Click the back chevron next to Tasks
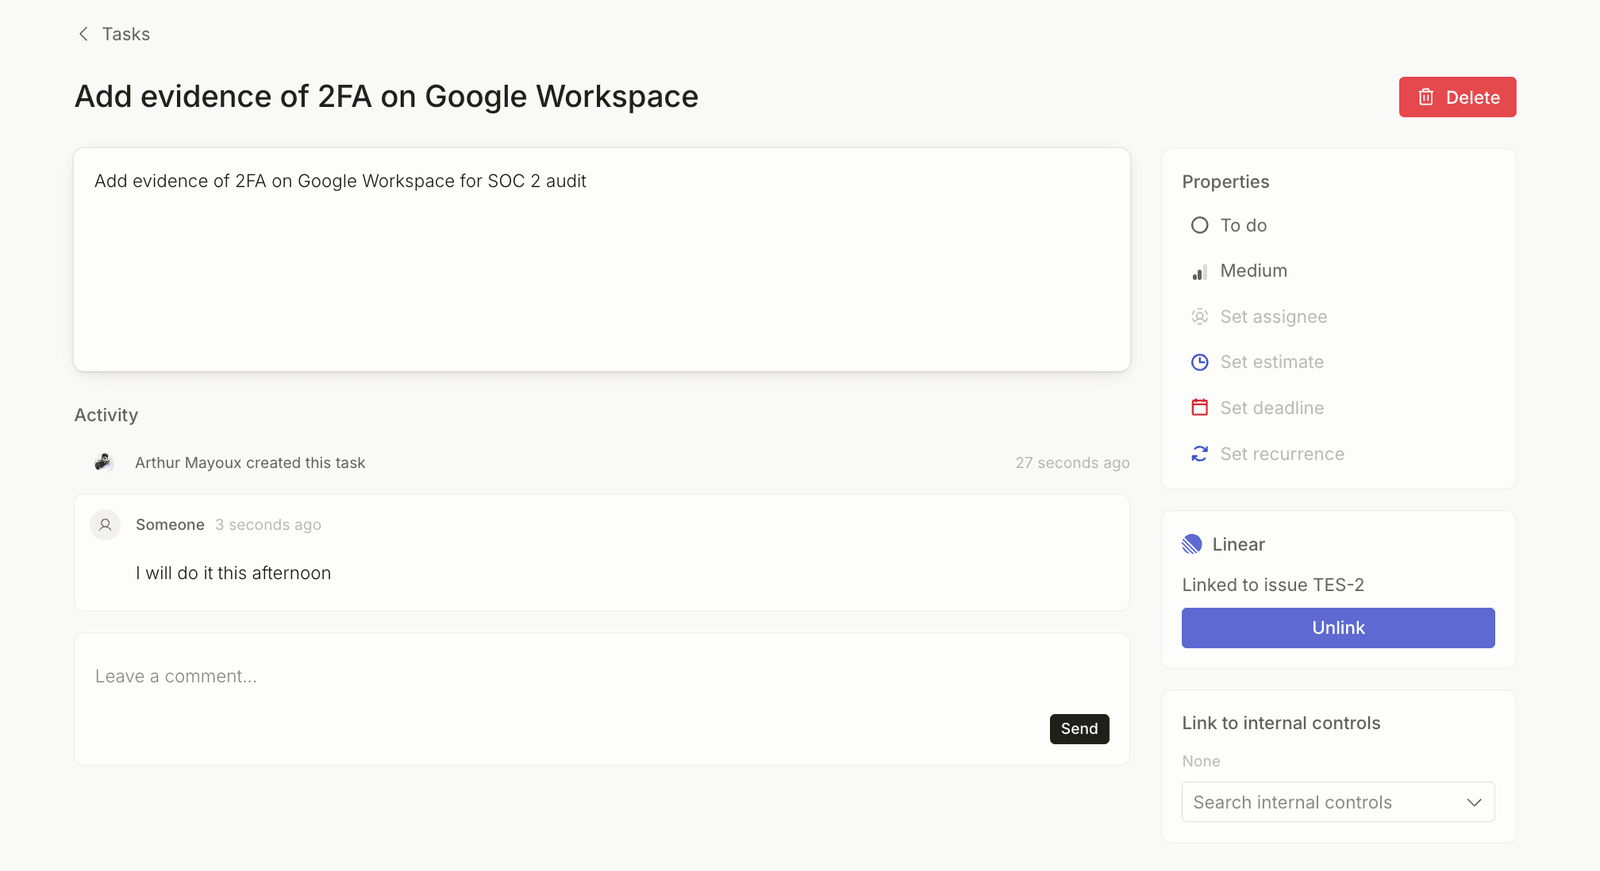 [x=83, y=34]
